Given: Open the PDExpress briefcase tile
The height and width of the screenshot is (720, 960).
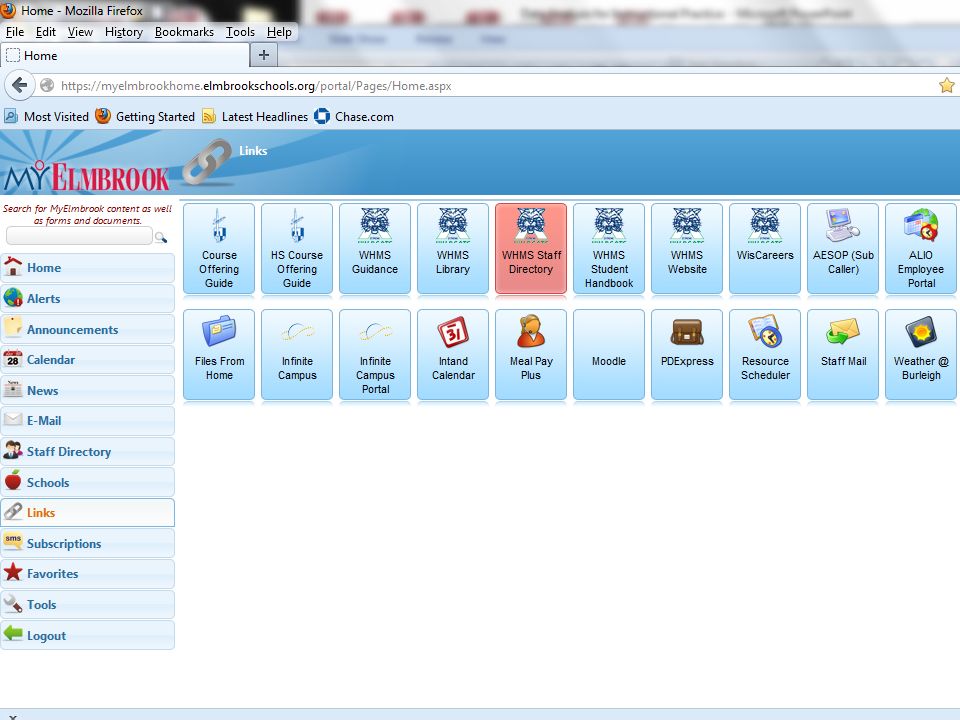Looking at the screenshot, I should tap(687, 354).
